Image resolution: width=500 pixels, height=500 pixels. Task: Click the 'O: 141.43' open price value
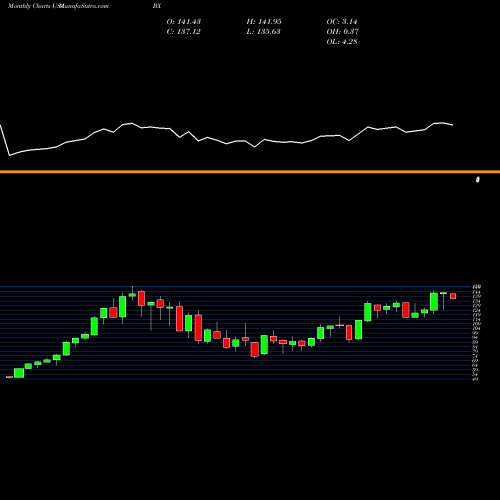[x=184, y=22]
